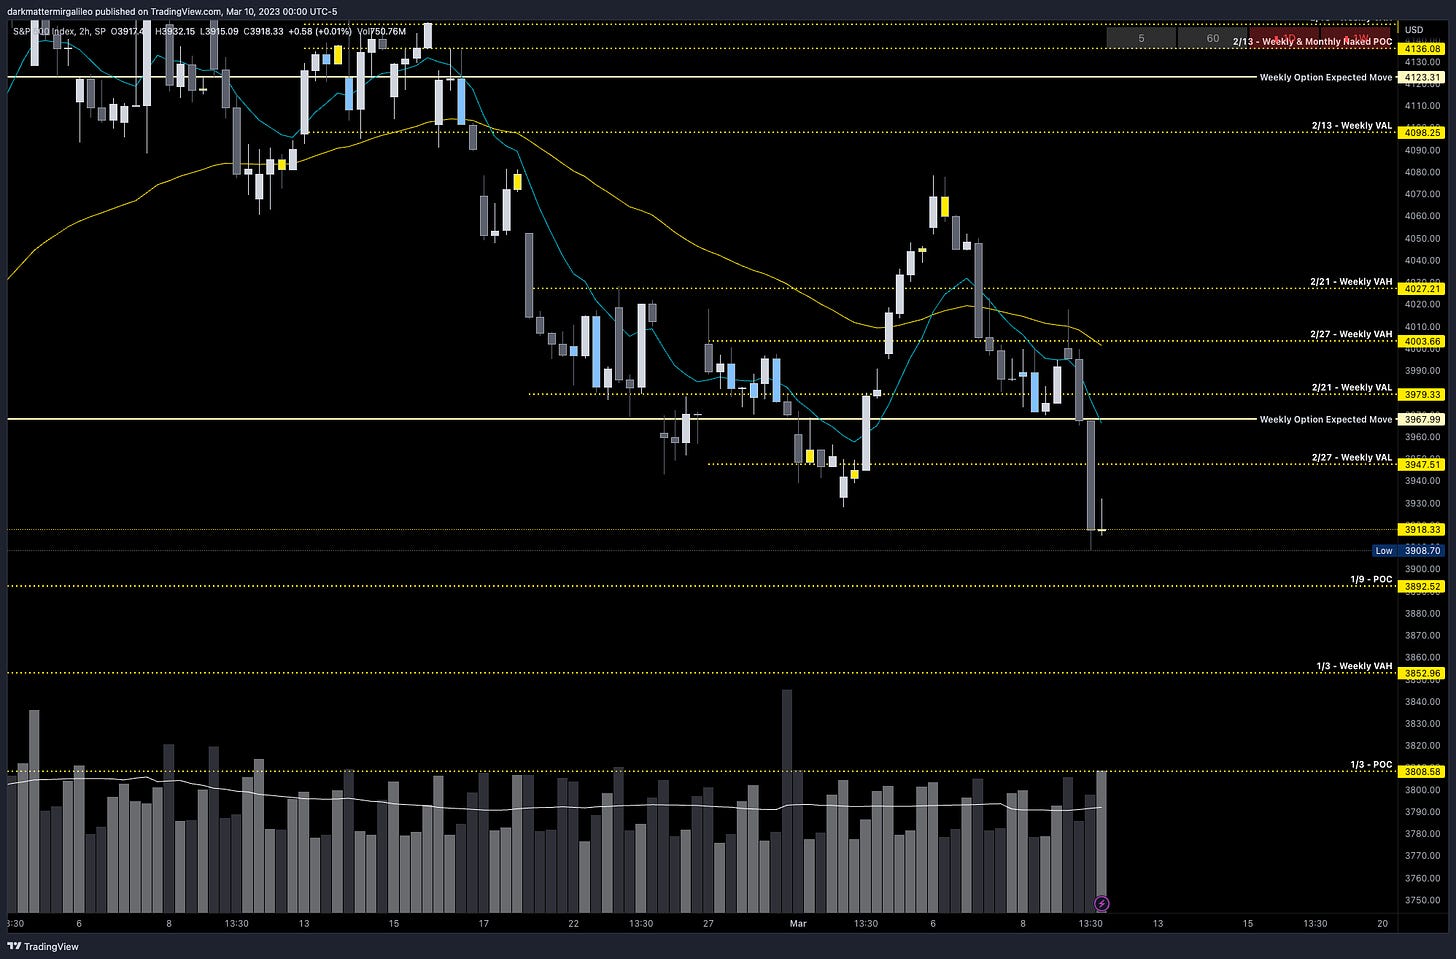Click the 2/21 - Weekly VAL line label
This screenshot has height=959, width=1456.
pos(1352,387)
